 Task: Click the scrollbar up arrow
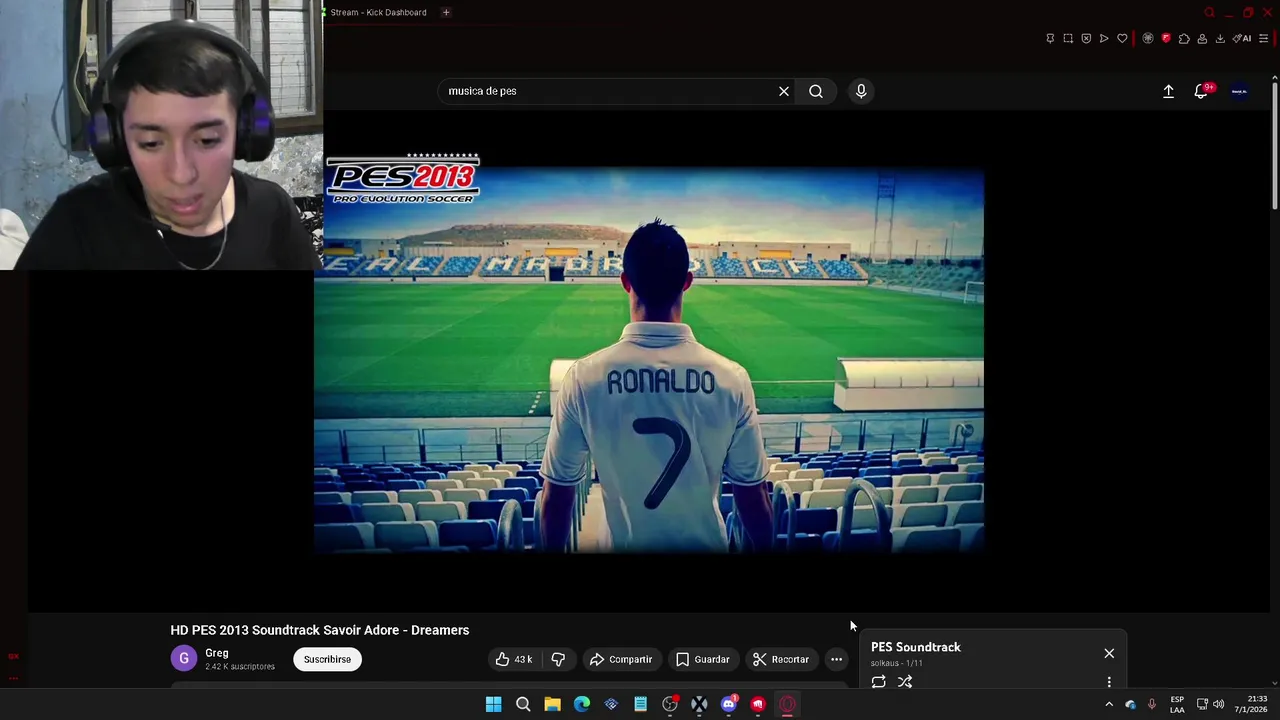click(x=1274, y=79)
